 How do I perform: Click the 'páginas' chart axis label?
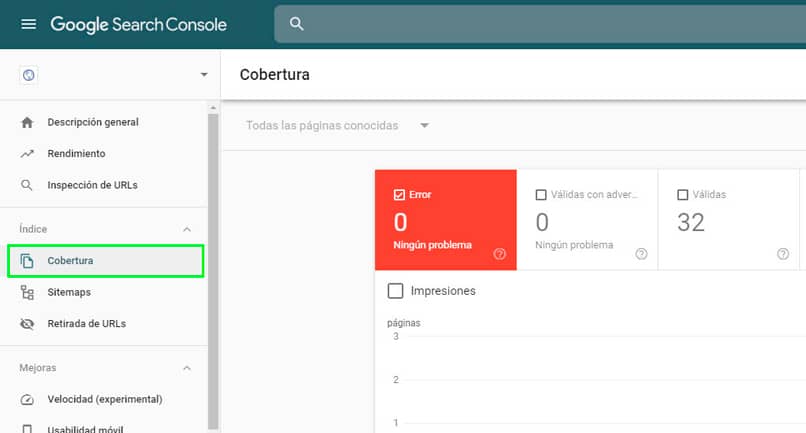tap(404, 323)
